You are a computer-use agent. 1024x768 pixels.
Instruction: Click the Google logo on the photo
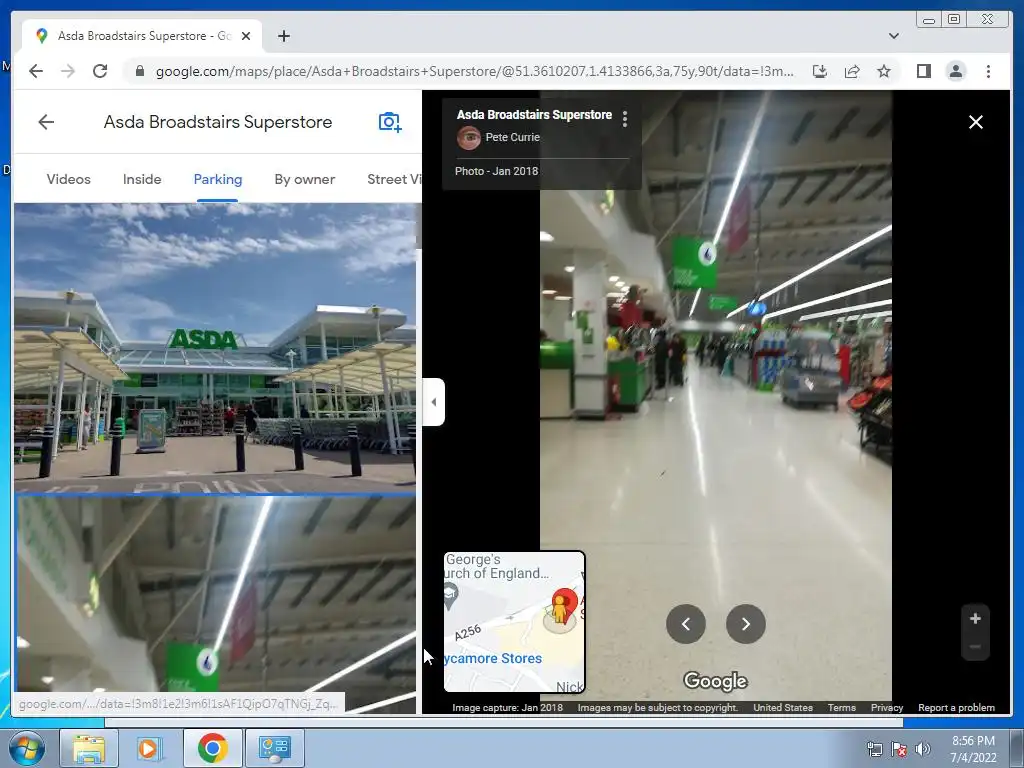(715, 681)
